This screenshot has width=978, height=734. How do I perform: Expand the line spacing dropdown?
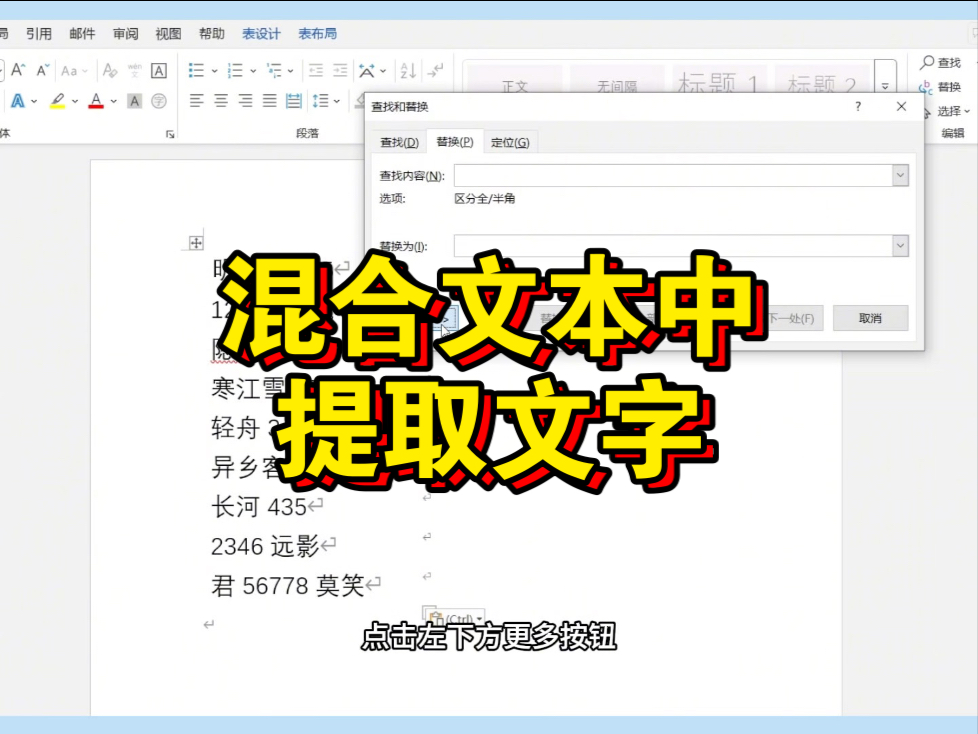point(336,101)
